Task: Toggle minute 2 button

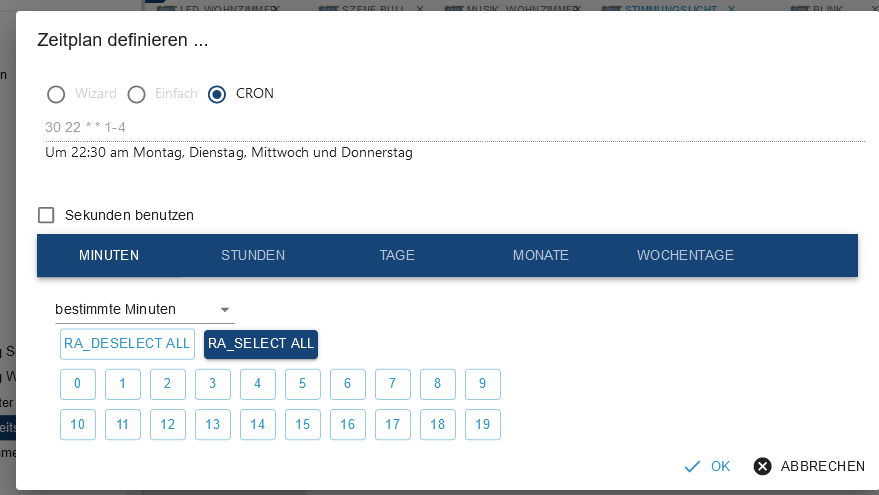Action: [x=168, y=384]
